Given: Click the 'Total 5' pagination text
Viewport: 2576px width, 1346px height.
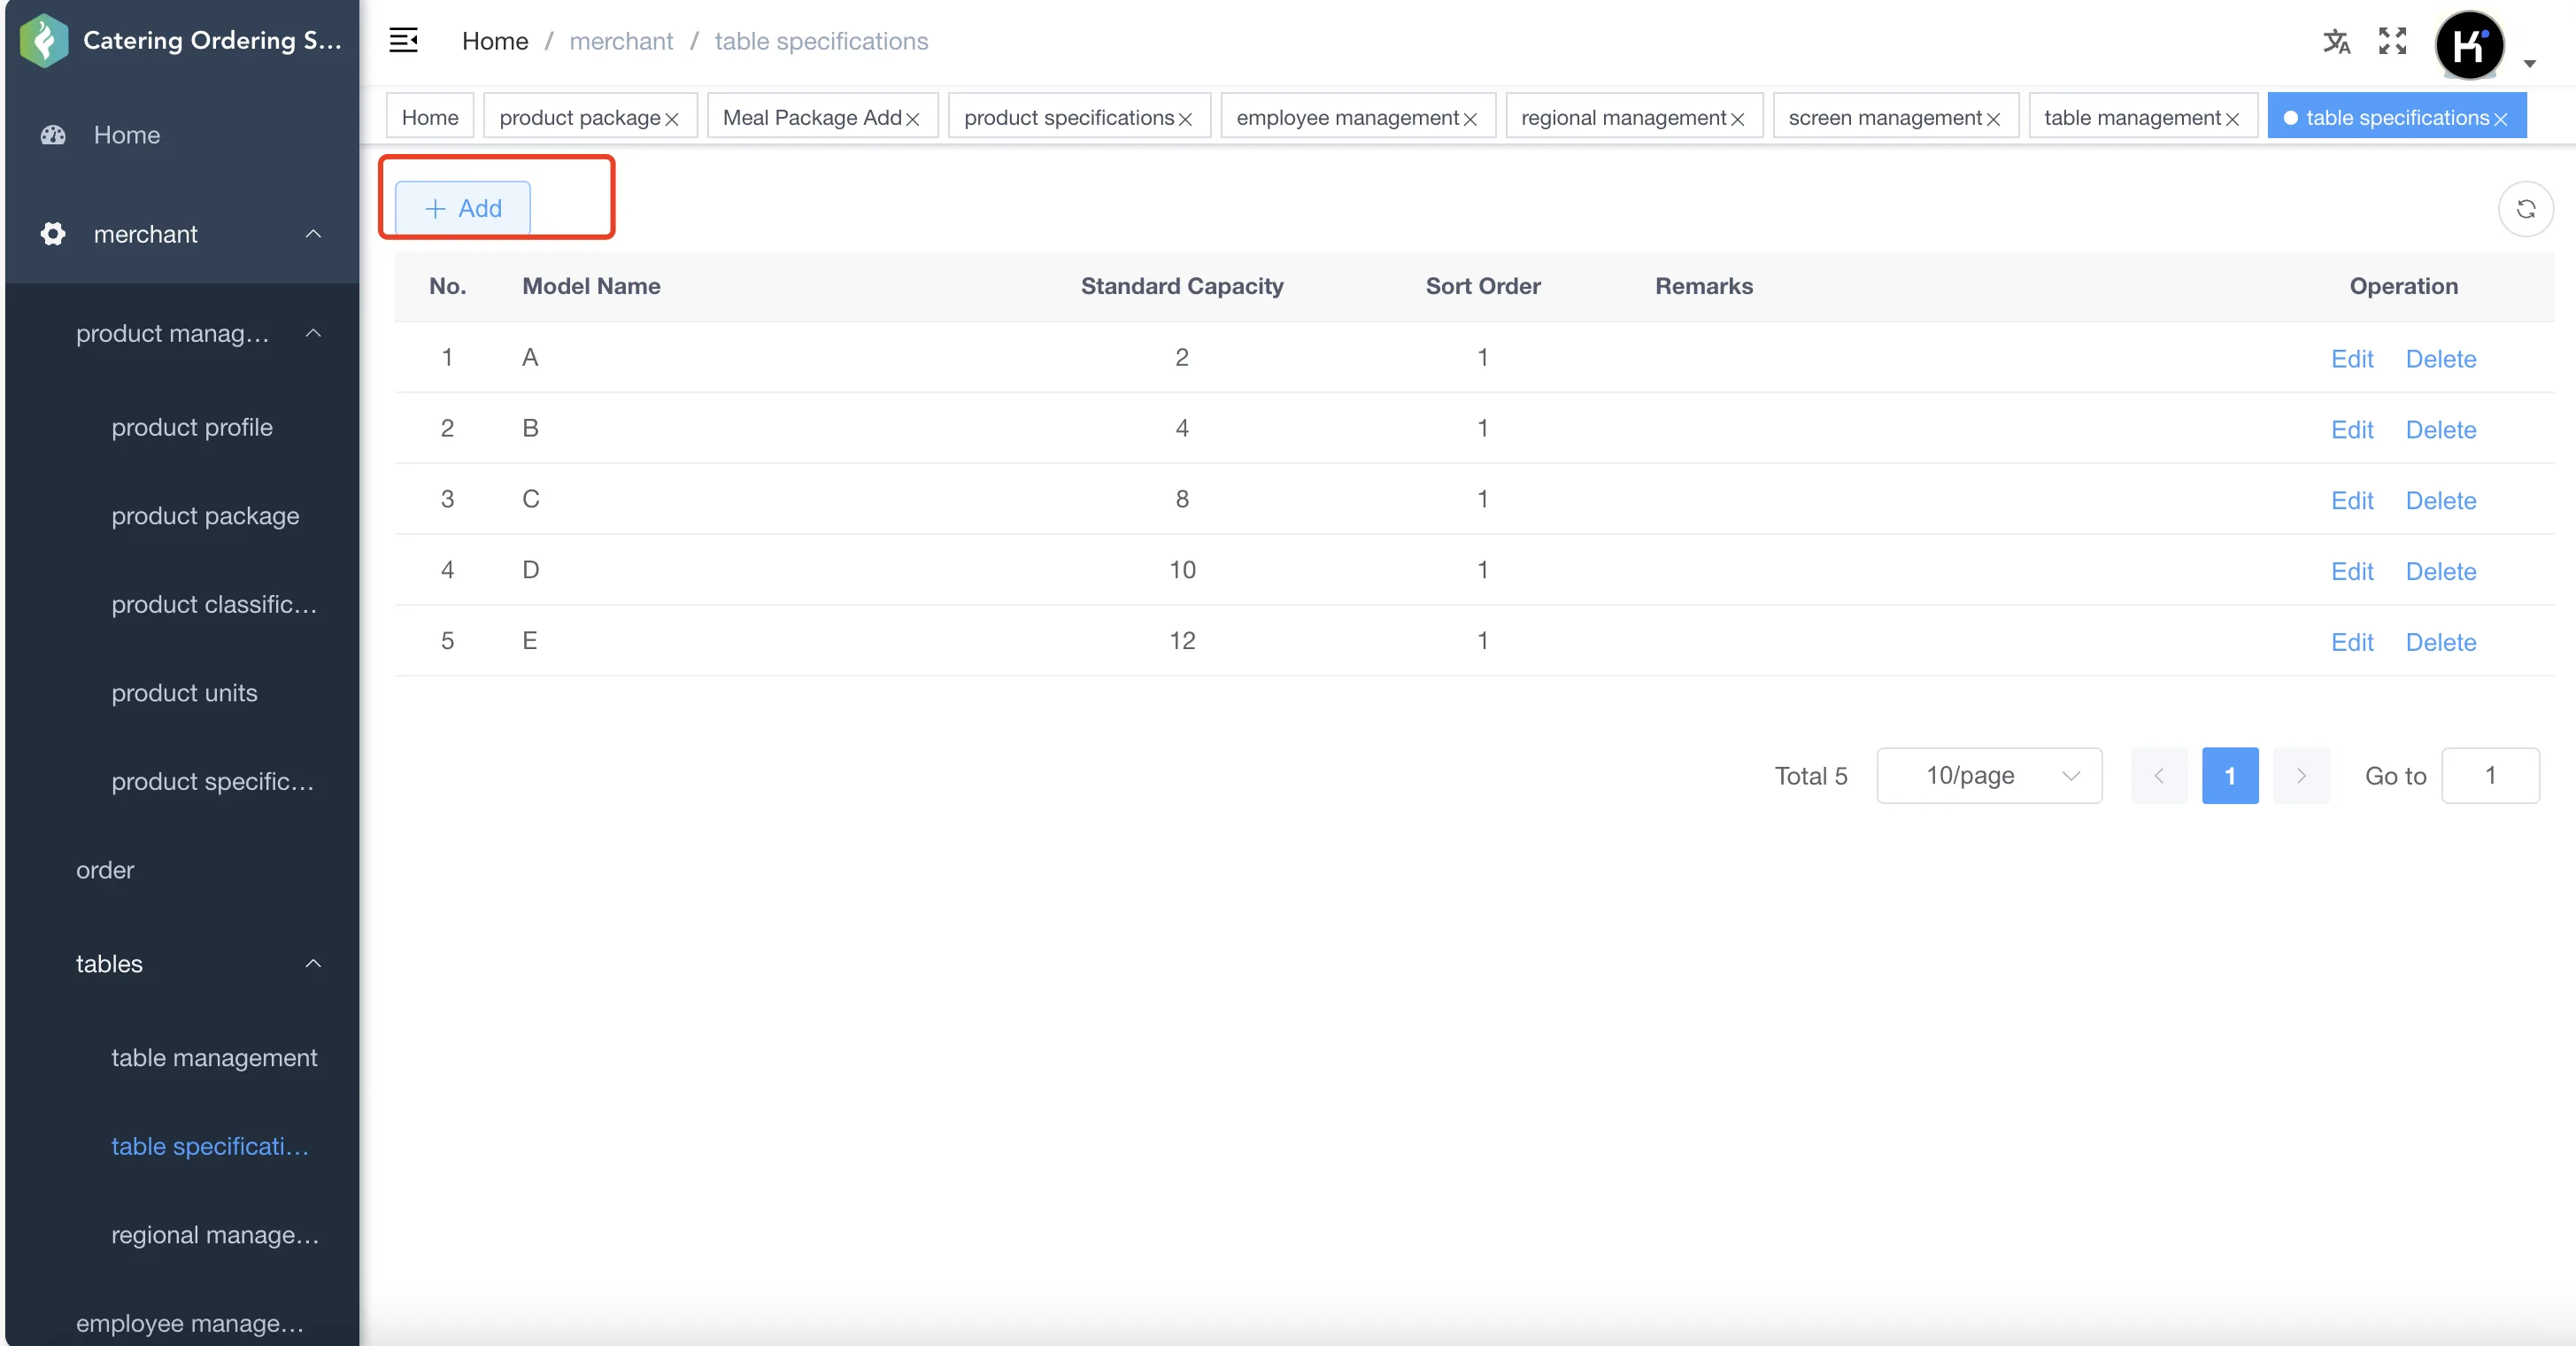Looking at the screenshot, I should pos(1811,777).
